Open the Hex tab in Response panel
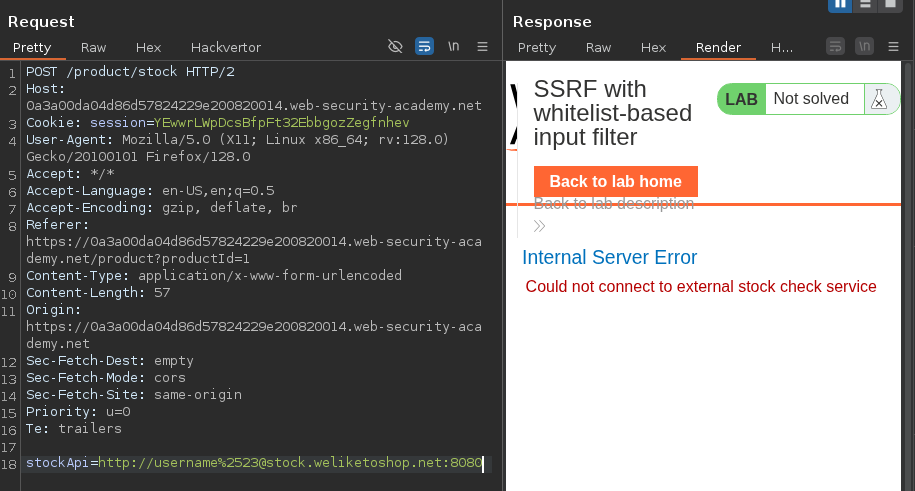The image size is (915, 491). (x=653, y=47)
